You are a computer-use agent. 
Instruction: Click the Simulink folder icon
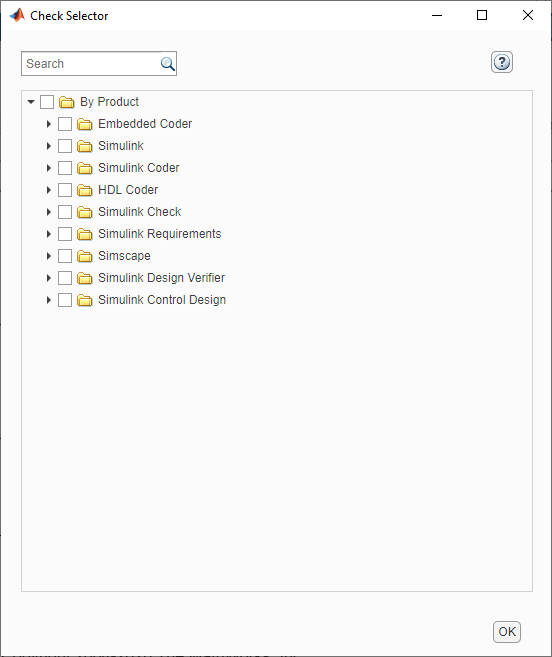[85, 146]
